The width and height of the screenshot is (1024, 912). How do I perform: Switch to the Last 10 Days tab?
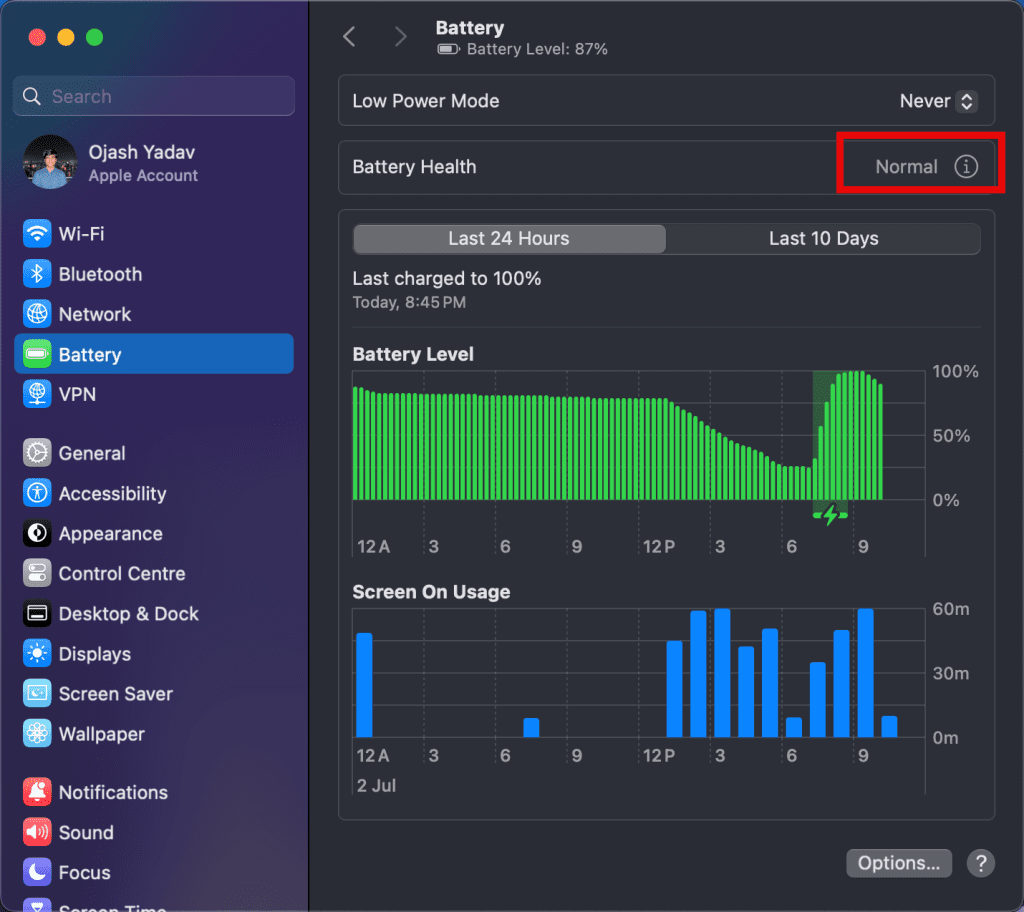pyautogui.click(x=823, y=239)
